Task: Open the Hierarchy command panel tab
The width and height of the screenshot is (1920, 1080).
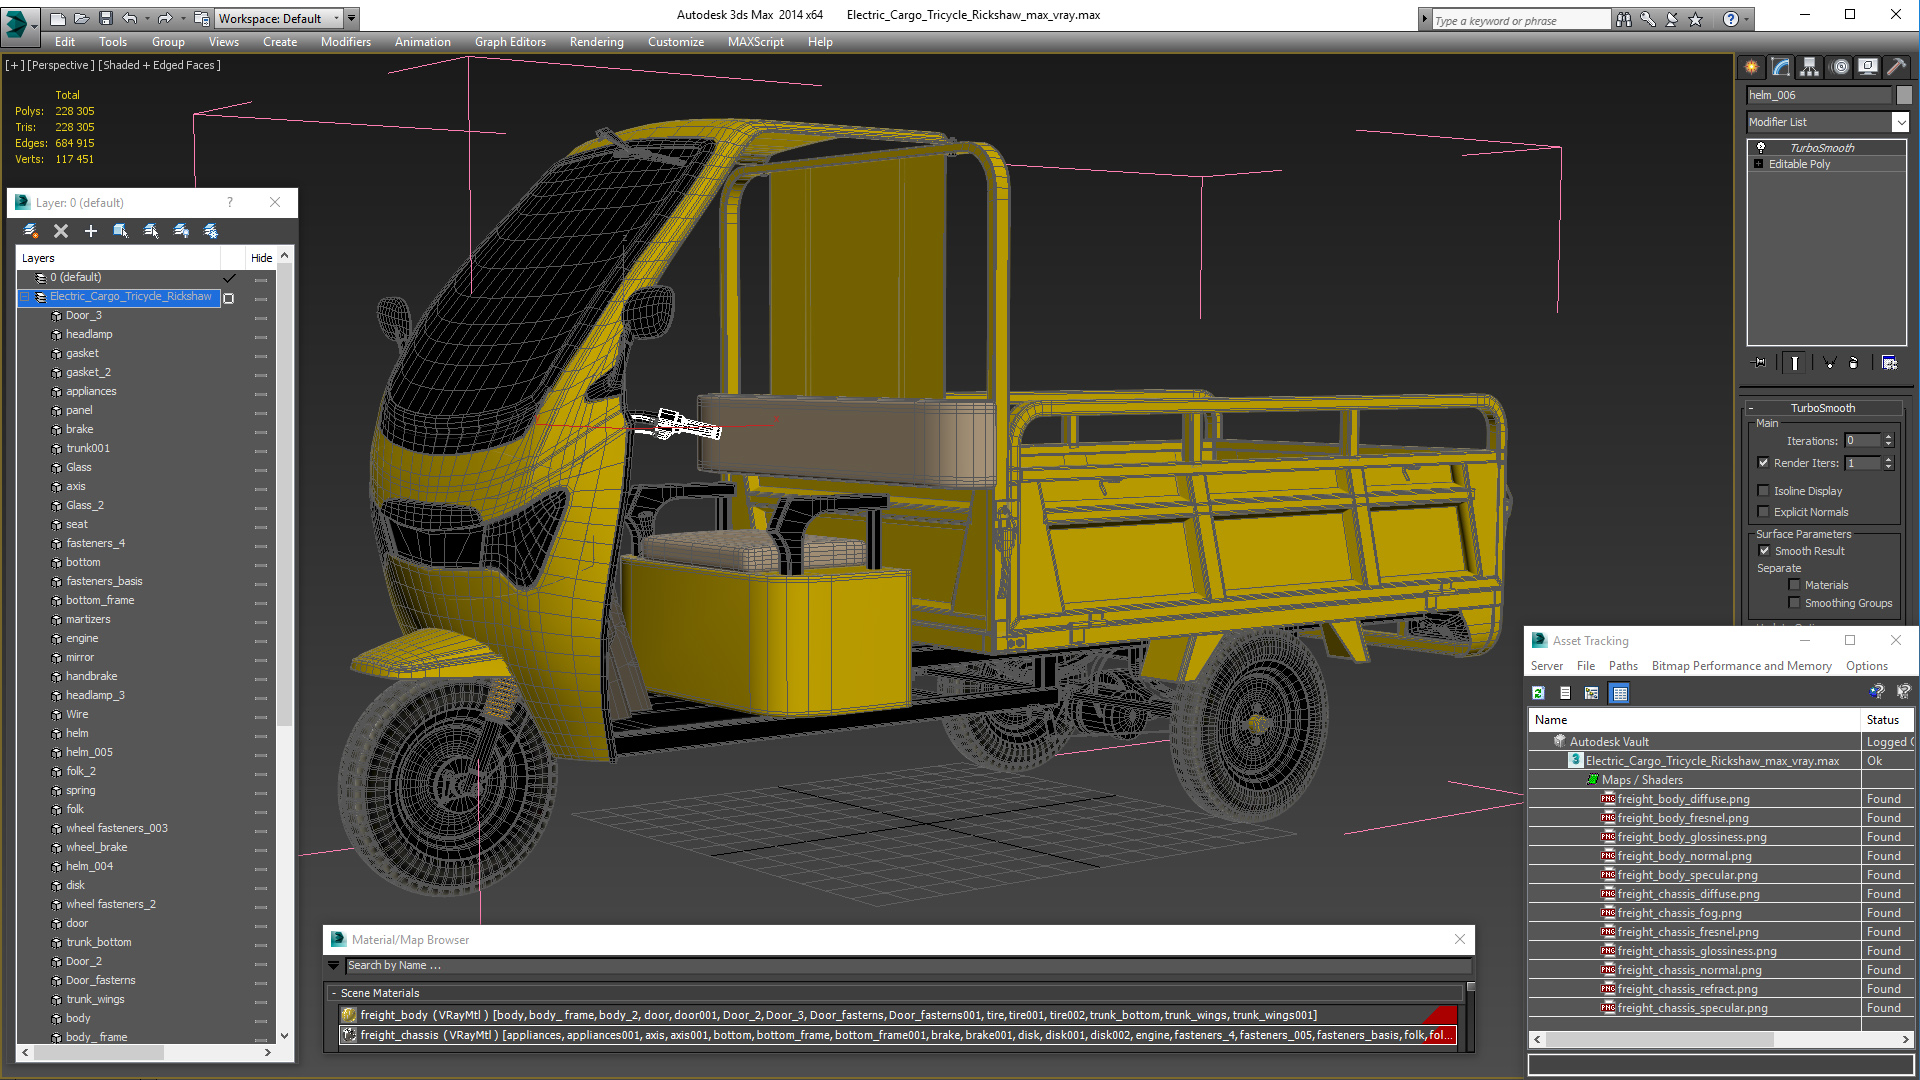Action: 1809,67
